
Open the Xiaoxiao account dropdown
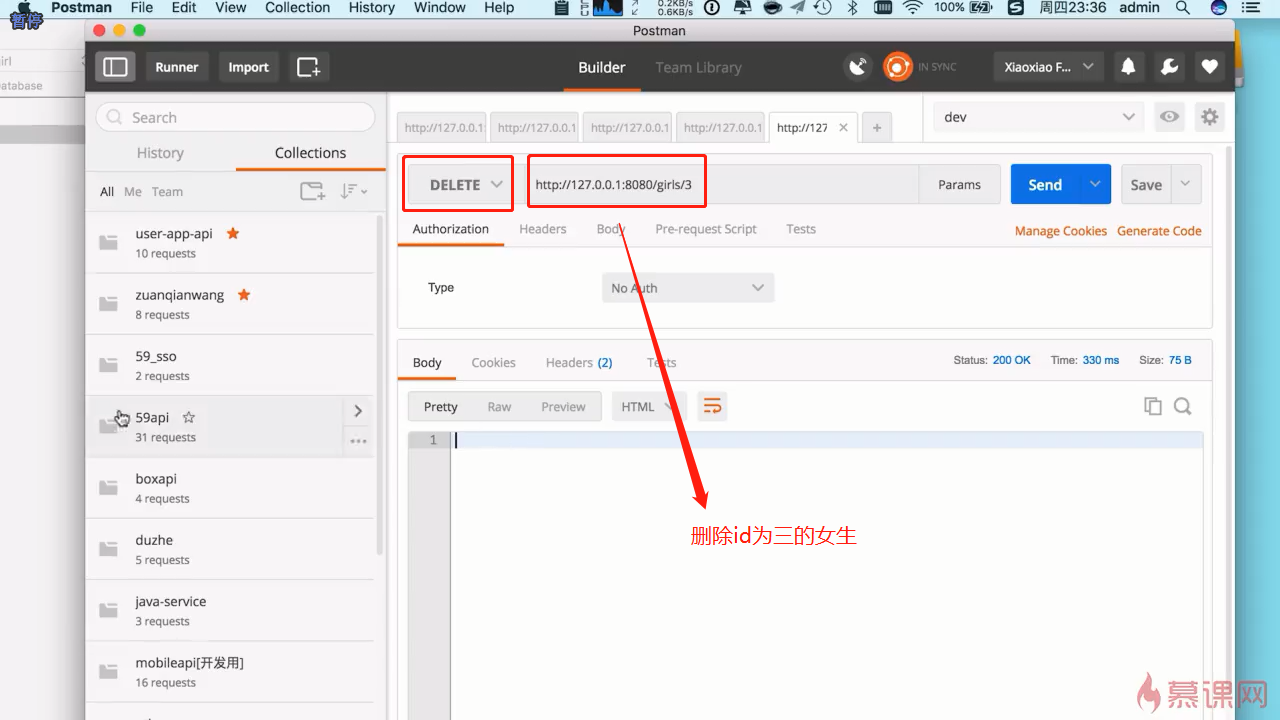(x=1049, y=67)
